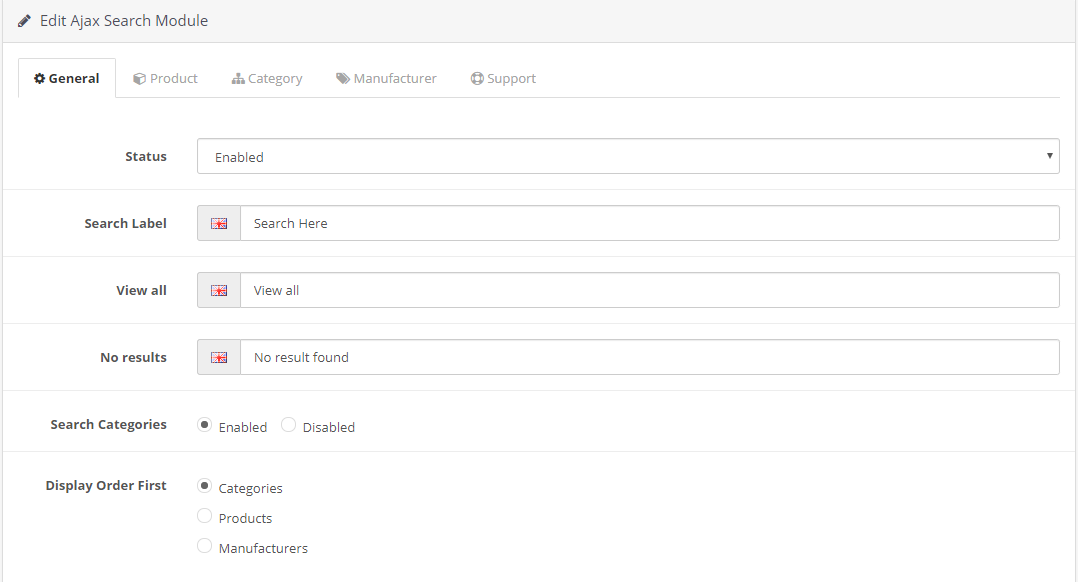Click the flag icon beside Search Label field
The image size is (1078, 582).
219,224
